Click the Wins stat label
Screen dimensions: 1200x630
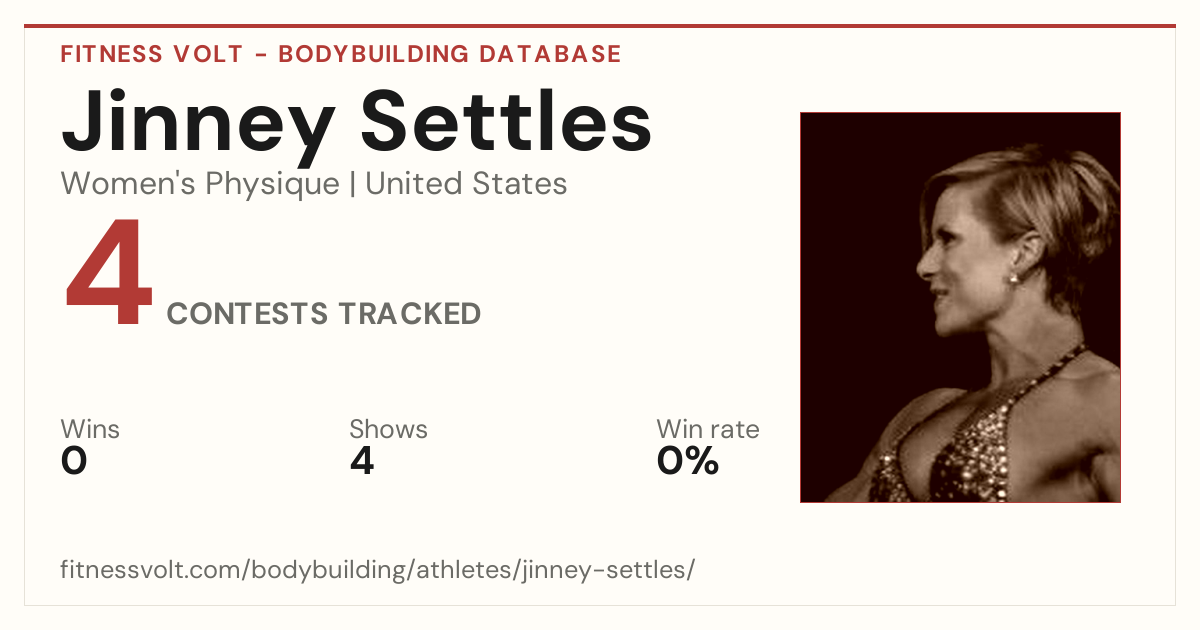pos(90,430)
